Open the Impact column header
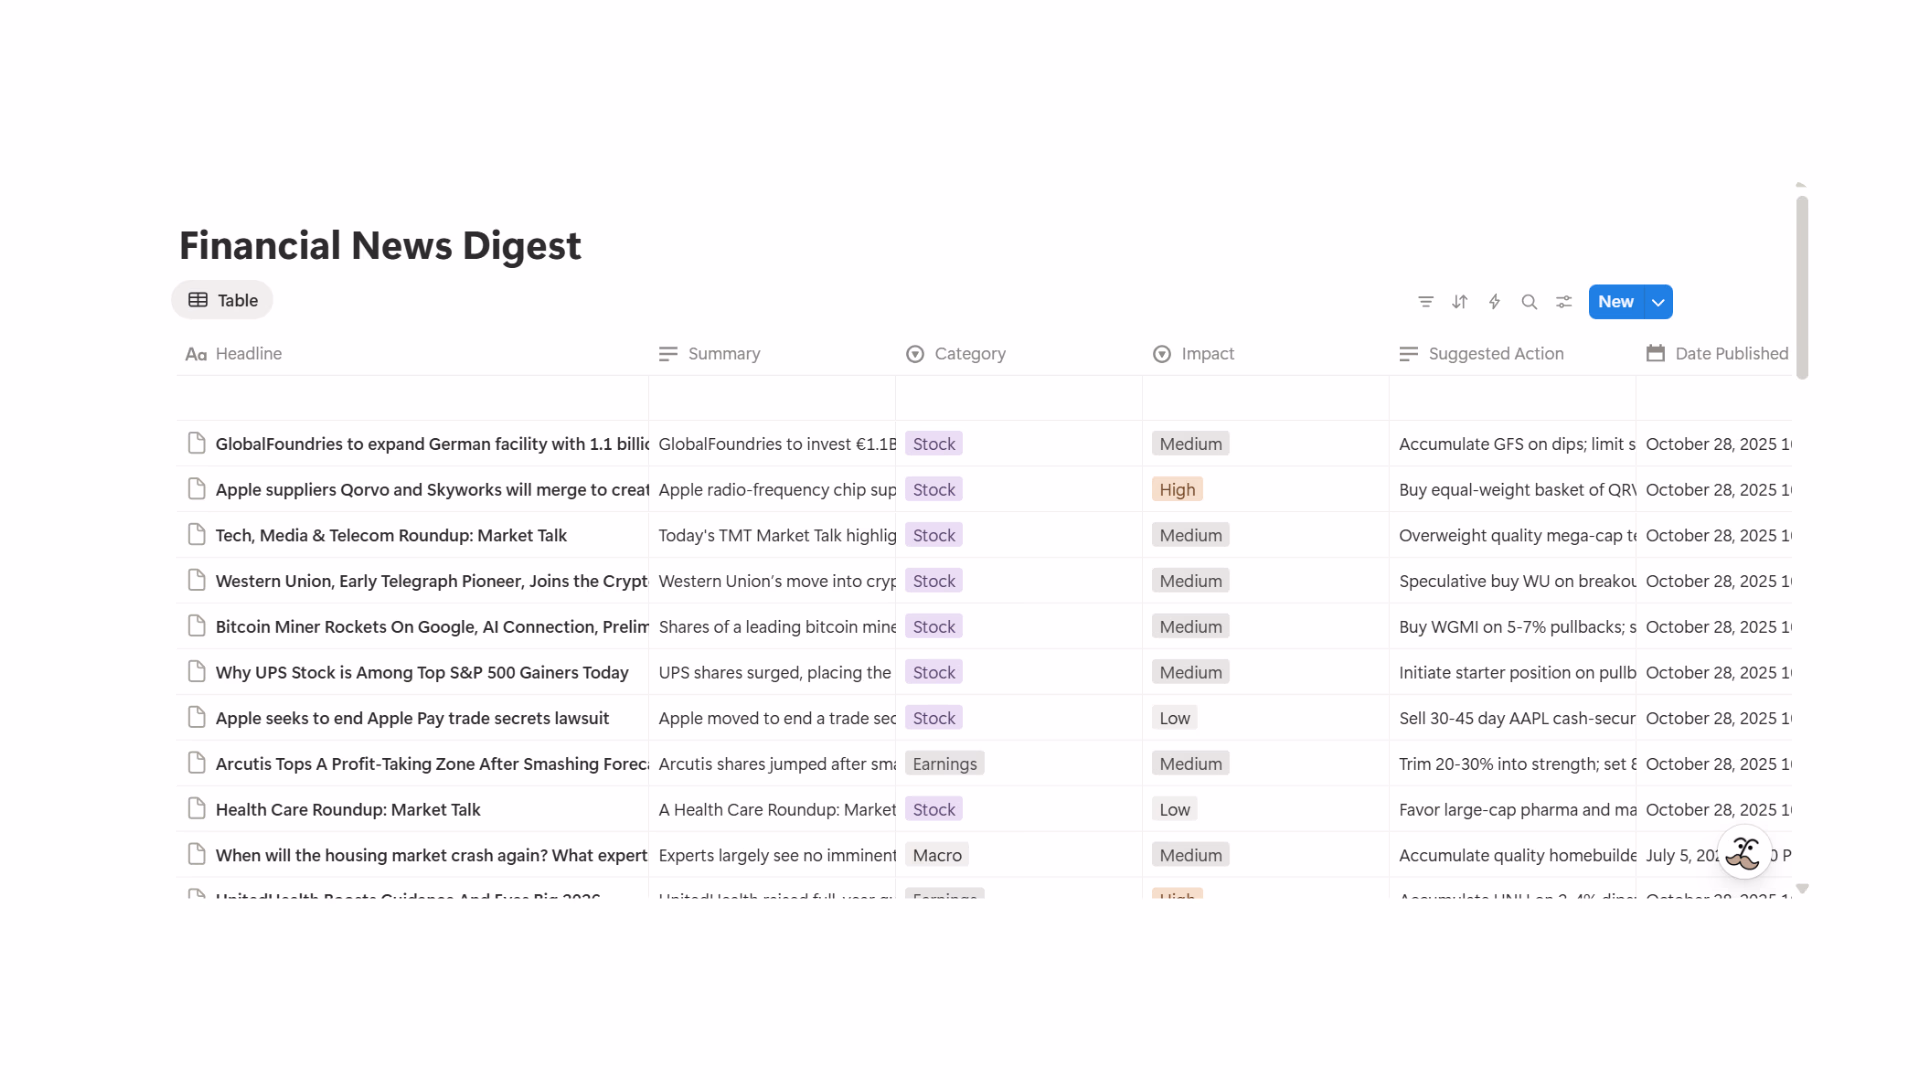Viewport: 1920px width, 1080px height. pos(1194,354)
